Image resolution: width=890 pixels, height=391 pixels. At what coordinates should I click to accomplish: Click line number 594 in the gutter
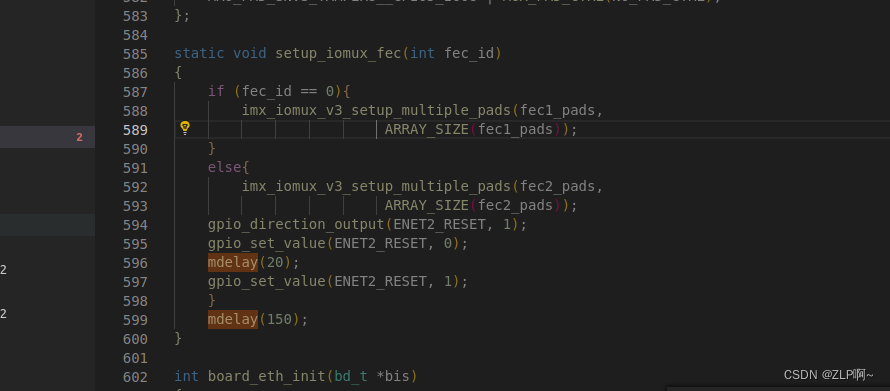[135, 225]
